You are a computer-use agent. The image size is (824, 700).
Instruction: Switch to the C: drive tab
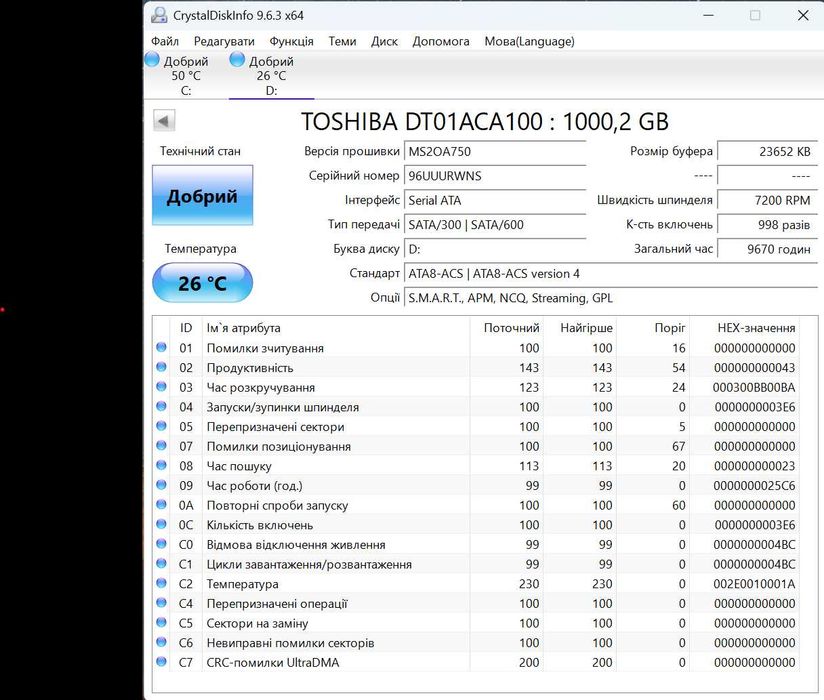click(186, 76)
